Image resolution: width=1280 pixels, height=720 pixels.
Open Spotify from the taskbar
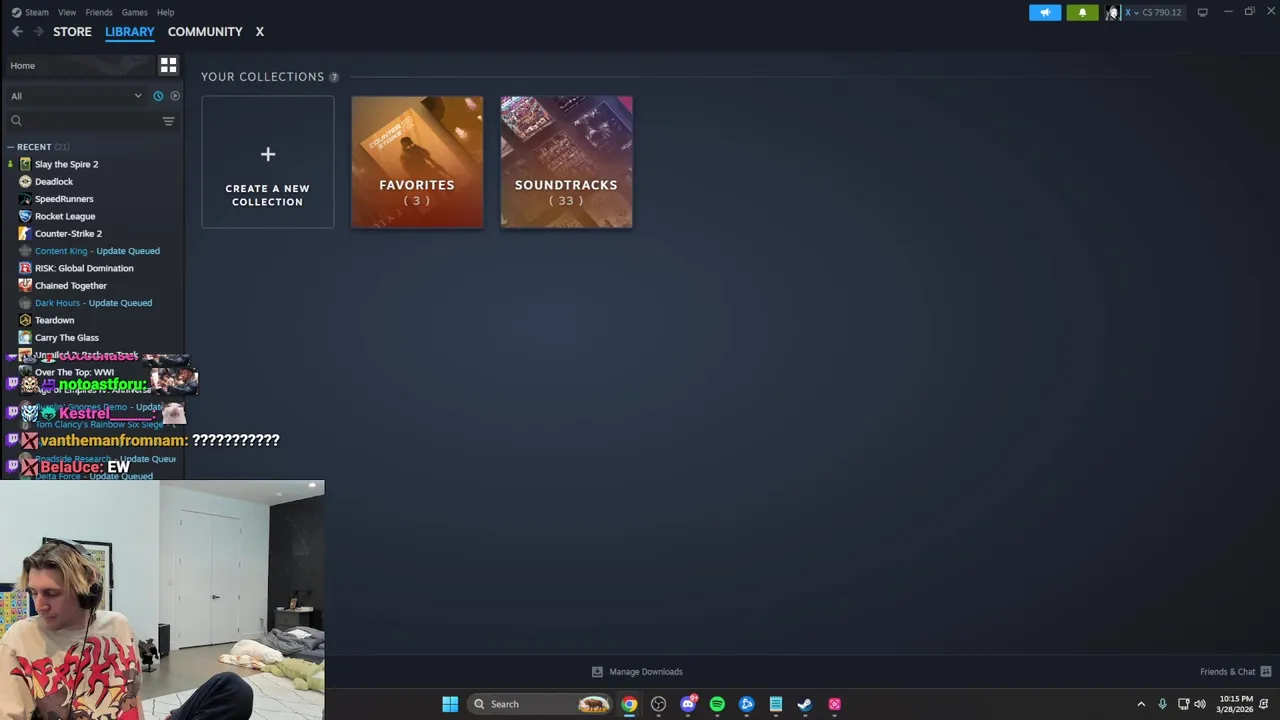717,704
